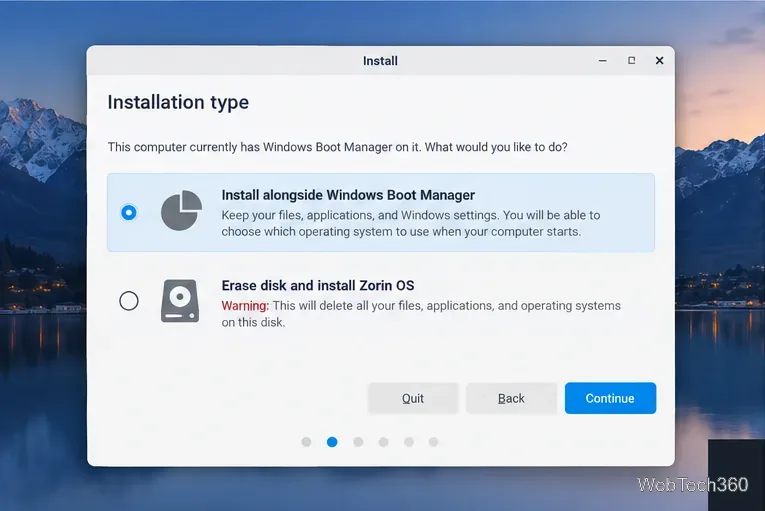This screenshot has height=511, width=765.
Task: Minimize the Install window
Action: click(603, 61)
